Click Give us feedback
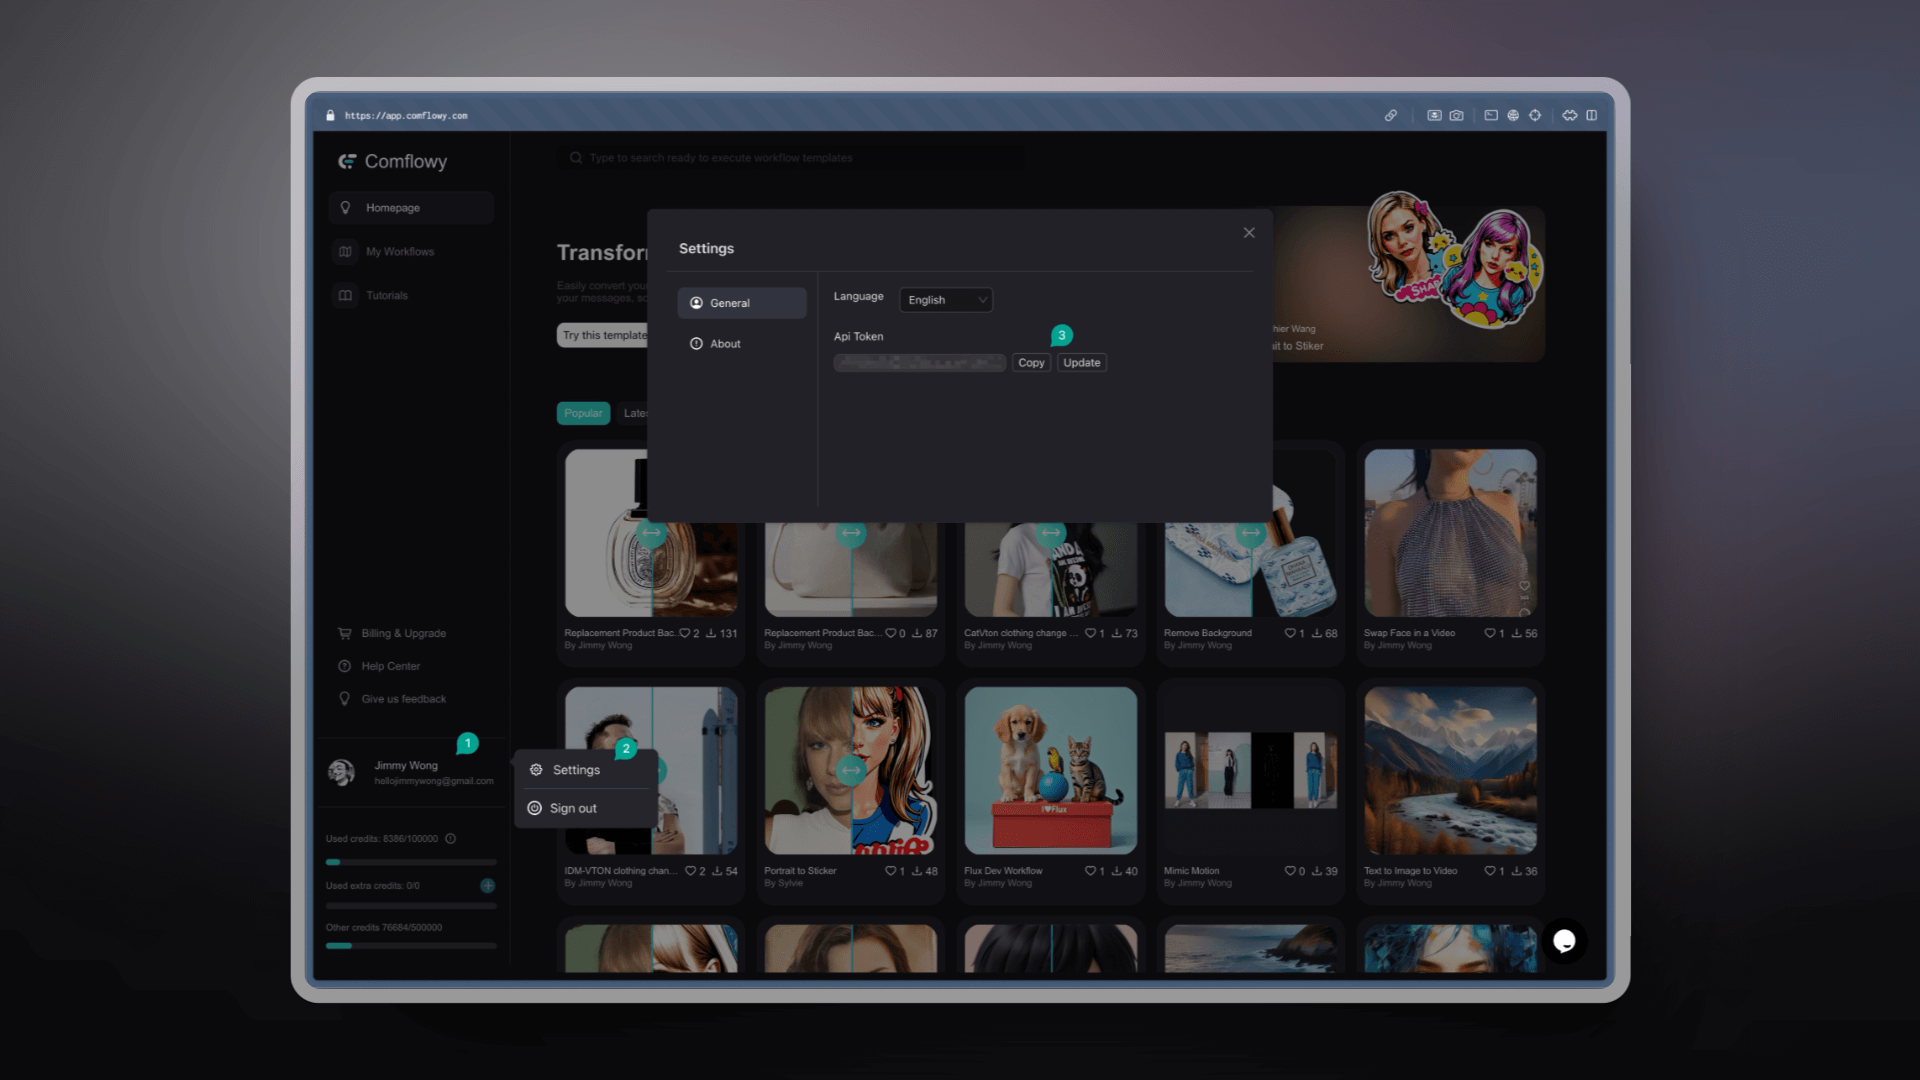Screen dimensions: 1920x1080 [x=393, y=700]
